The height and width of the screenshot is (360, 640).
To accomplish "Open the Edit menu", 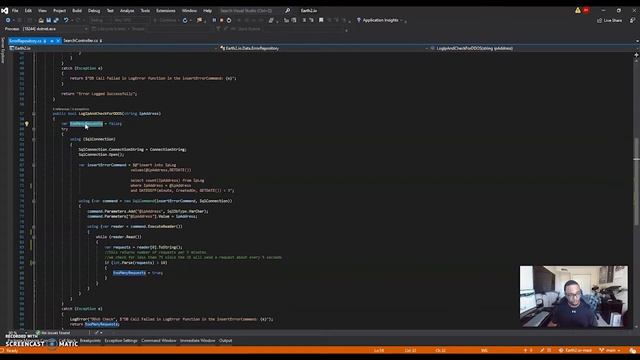I will 28,11.
